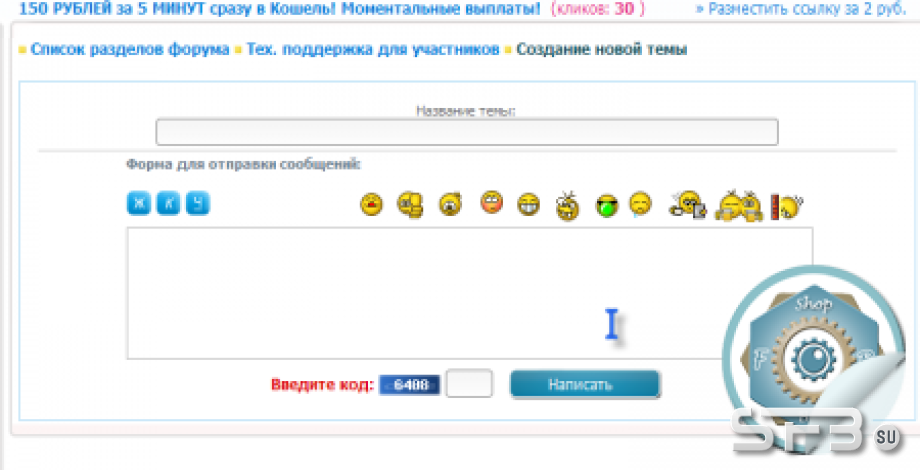Click inside the large message textarea
The height and width of the screenshot is (470, 920).
pyautogui.click(x=469, y=293)
